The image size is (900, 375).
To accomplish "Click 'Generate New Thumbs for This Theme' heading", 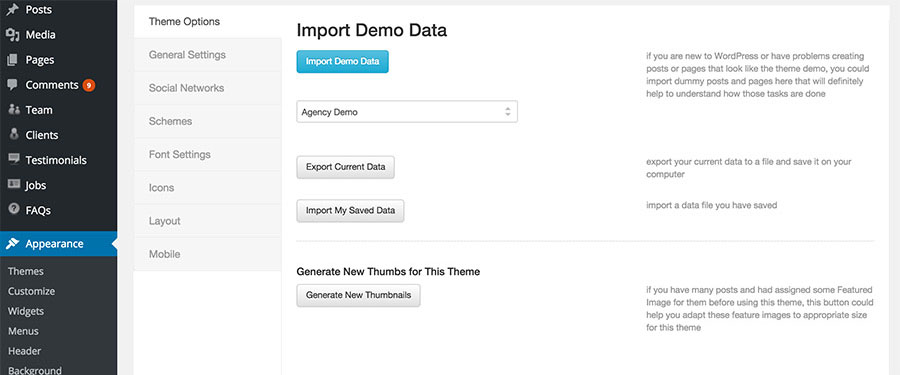I will (389, 272).
